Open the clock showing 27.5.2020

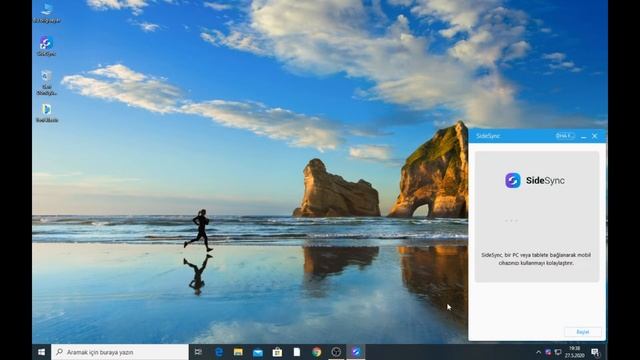(x=575, y=352)
